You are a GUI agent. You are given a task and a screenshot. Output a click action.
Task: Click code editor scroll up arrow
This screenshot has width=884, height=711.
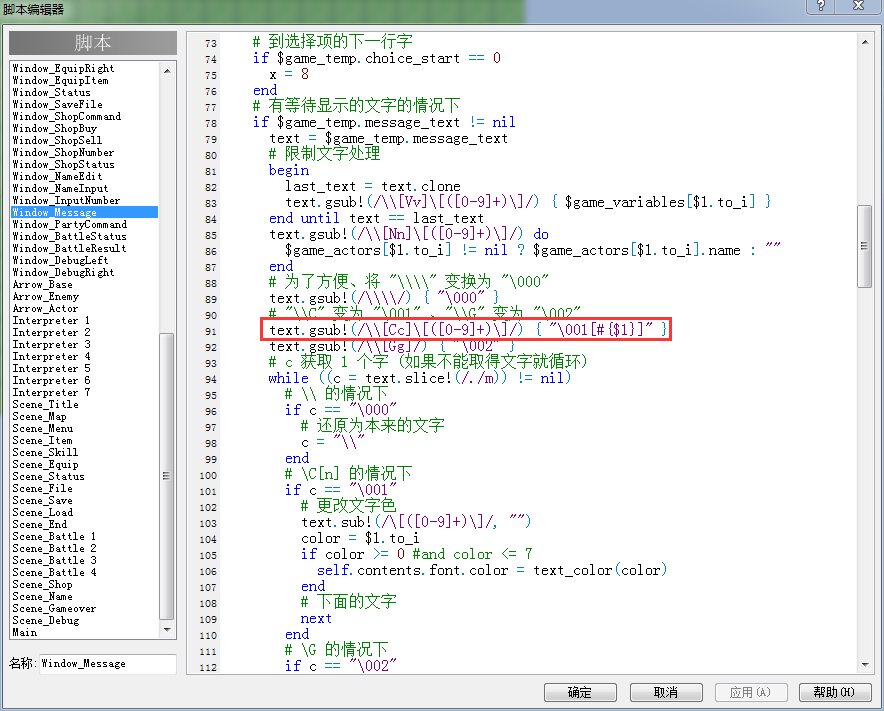point(865,42)
